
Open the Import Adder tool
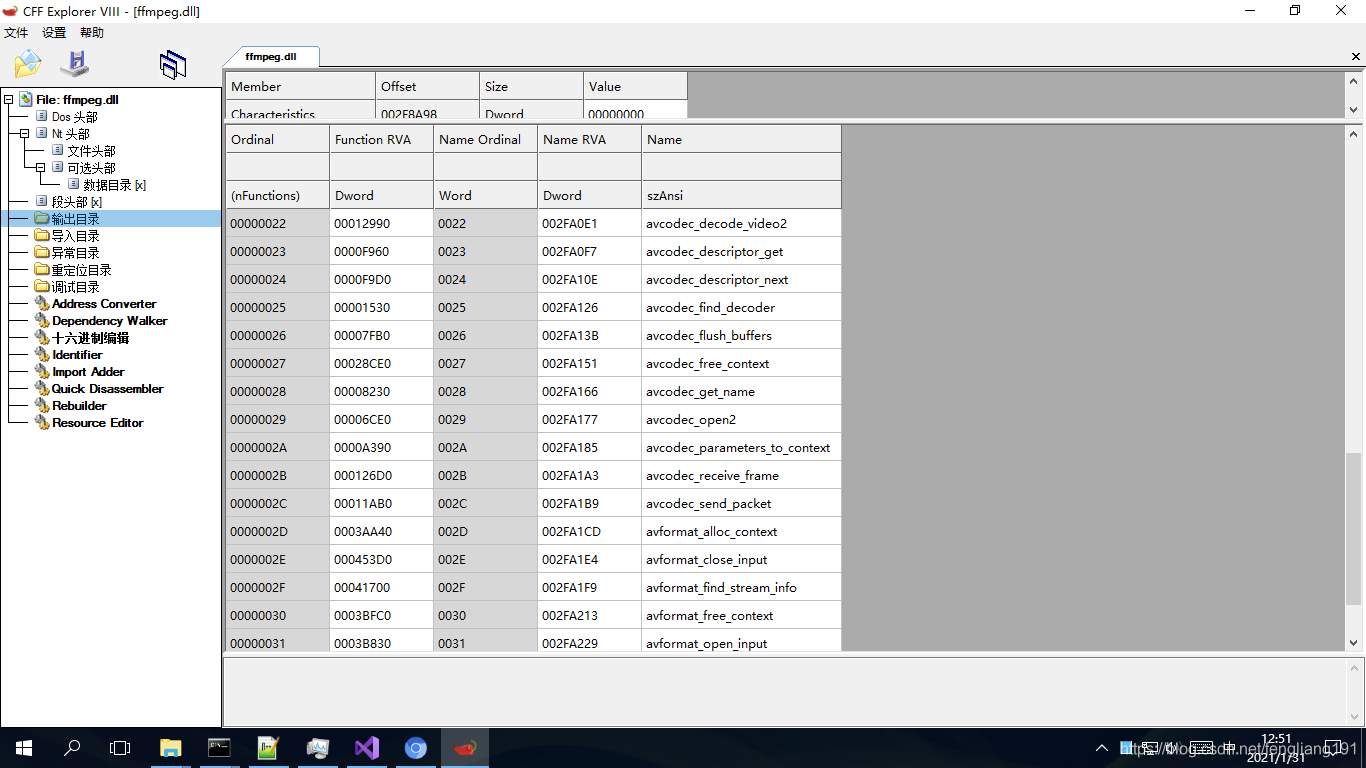88,372
